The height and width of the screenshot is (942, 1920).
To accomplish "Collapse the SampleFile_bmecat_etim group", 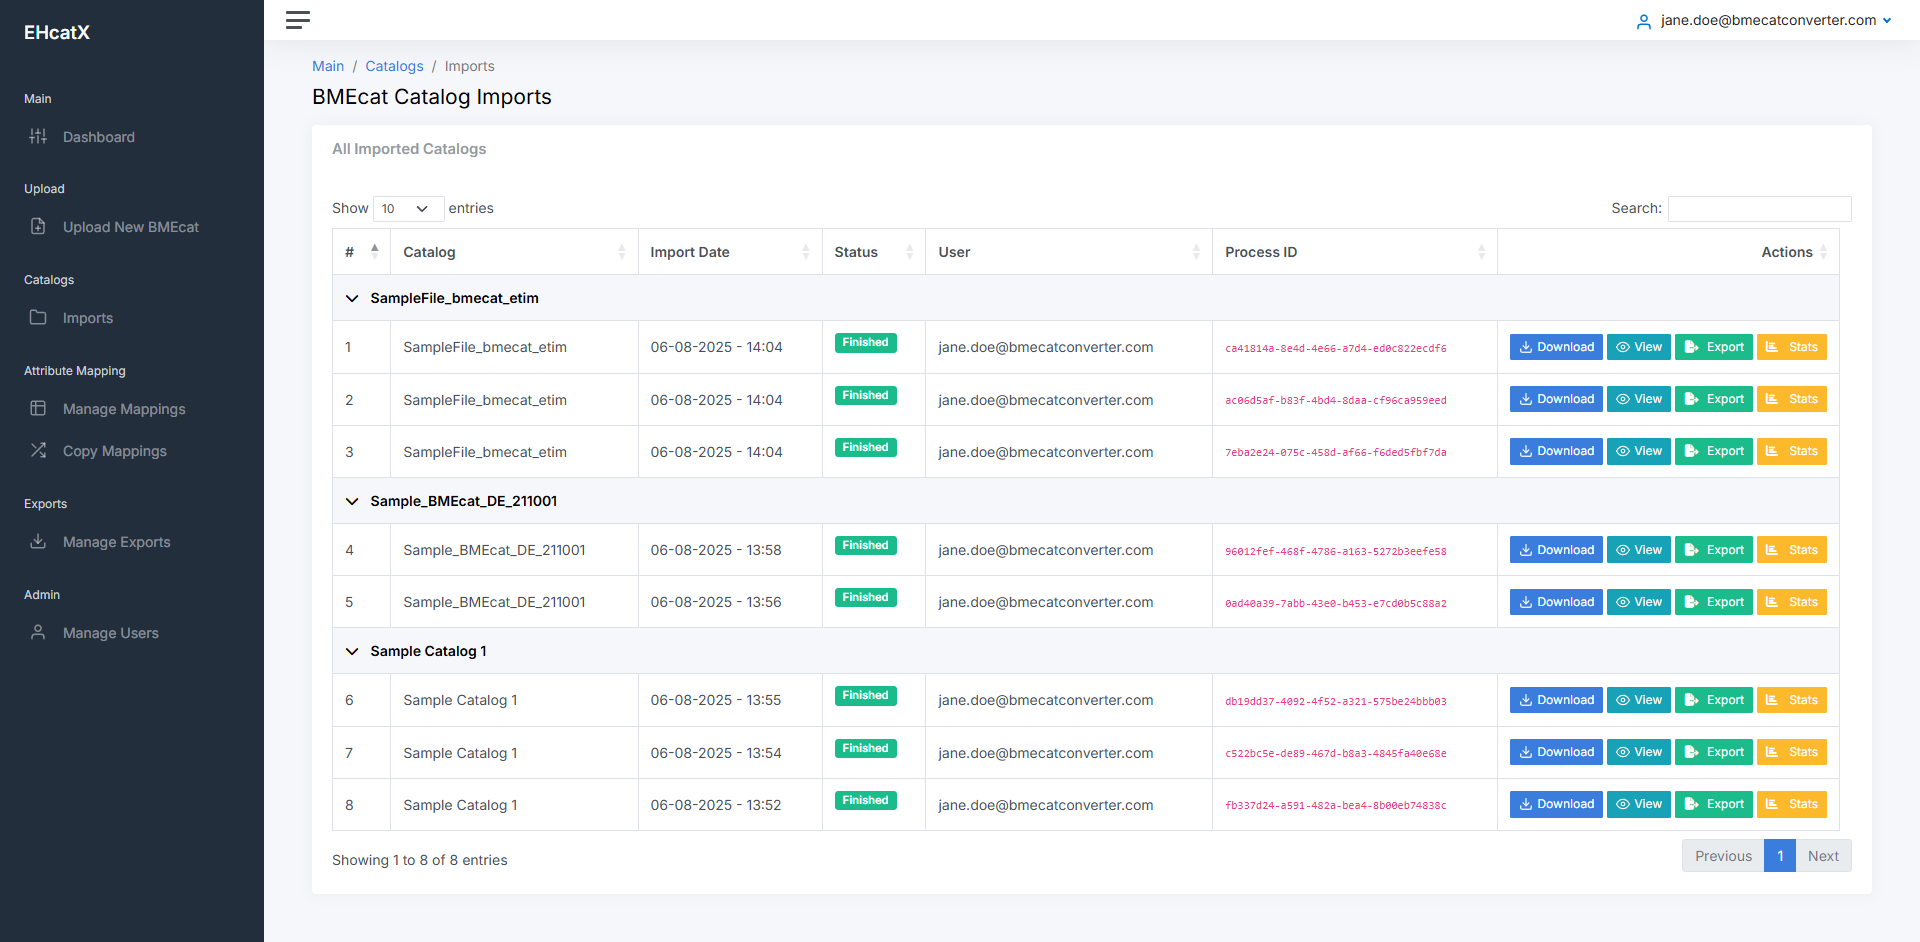I will (352, 298).
